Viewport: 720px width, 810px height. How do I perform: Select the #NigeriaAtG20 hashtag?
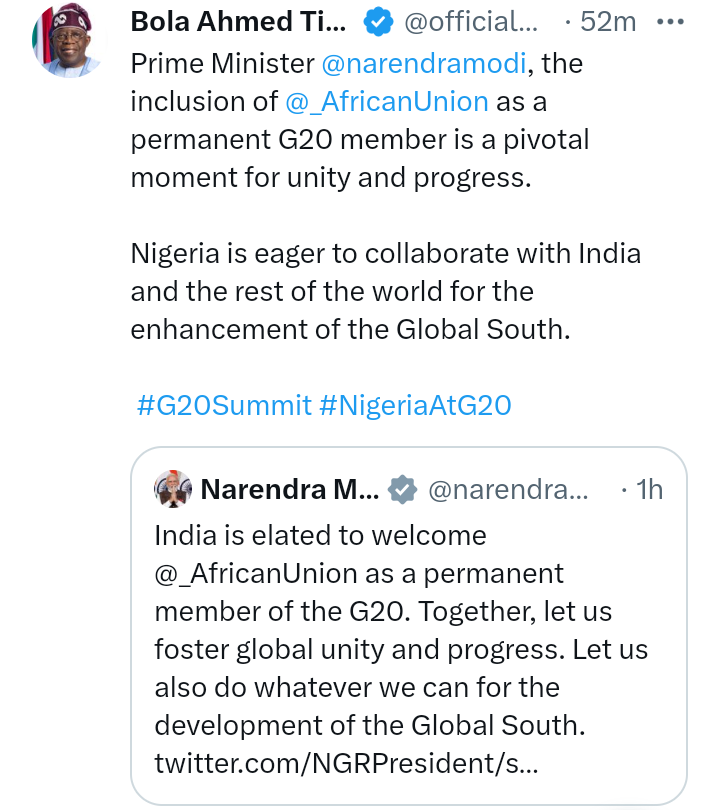tap(415, 405)
